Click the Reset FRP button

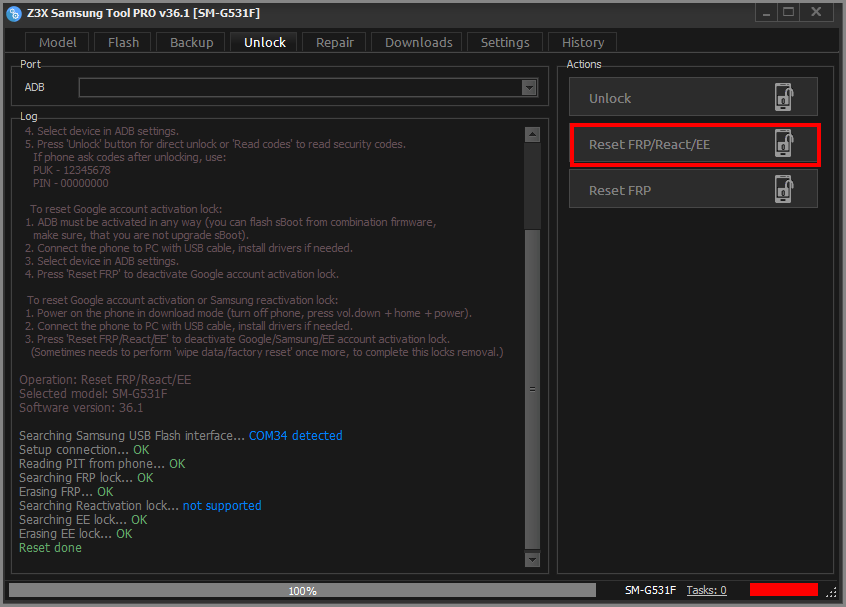tap(693, 189)
